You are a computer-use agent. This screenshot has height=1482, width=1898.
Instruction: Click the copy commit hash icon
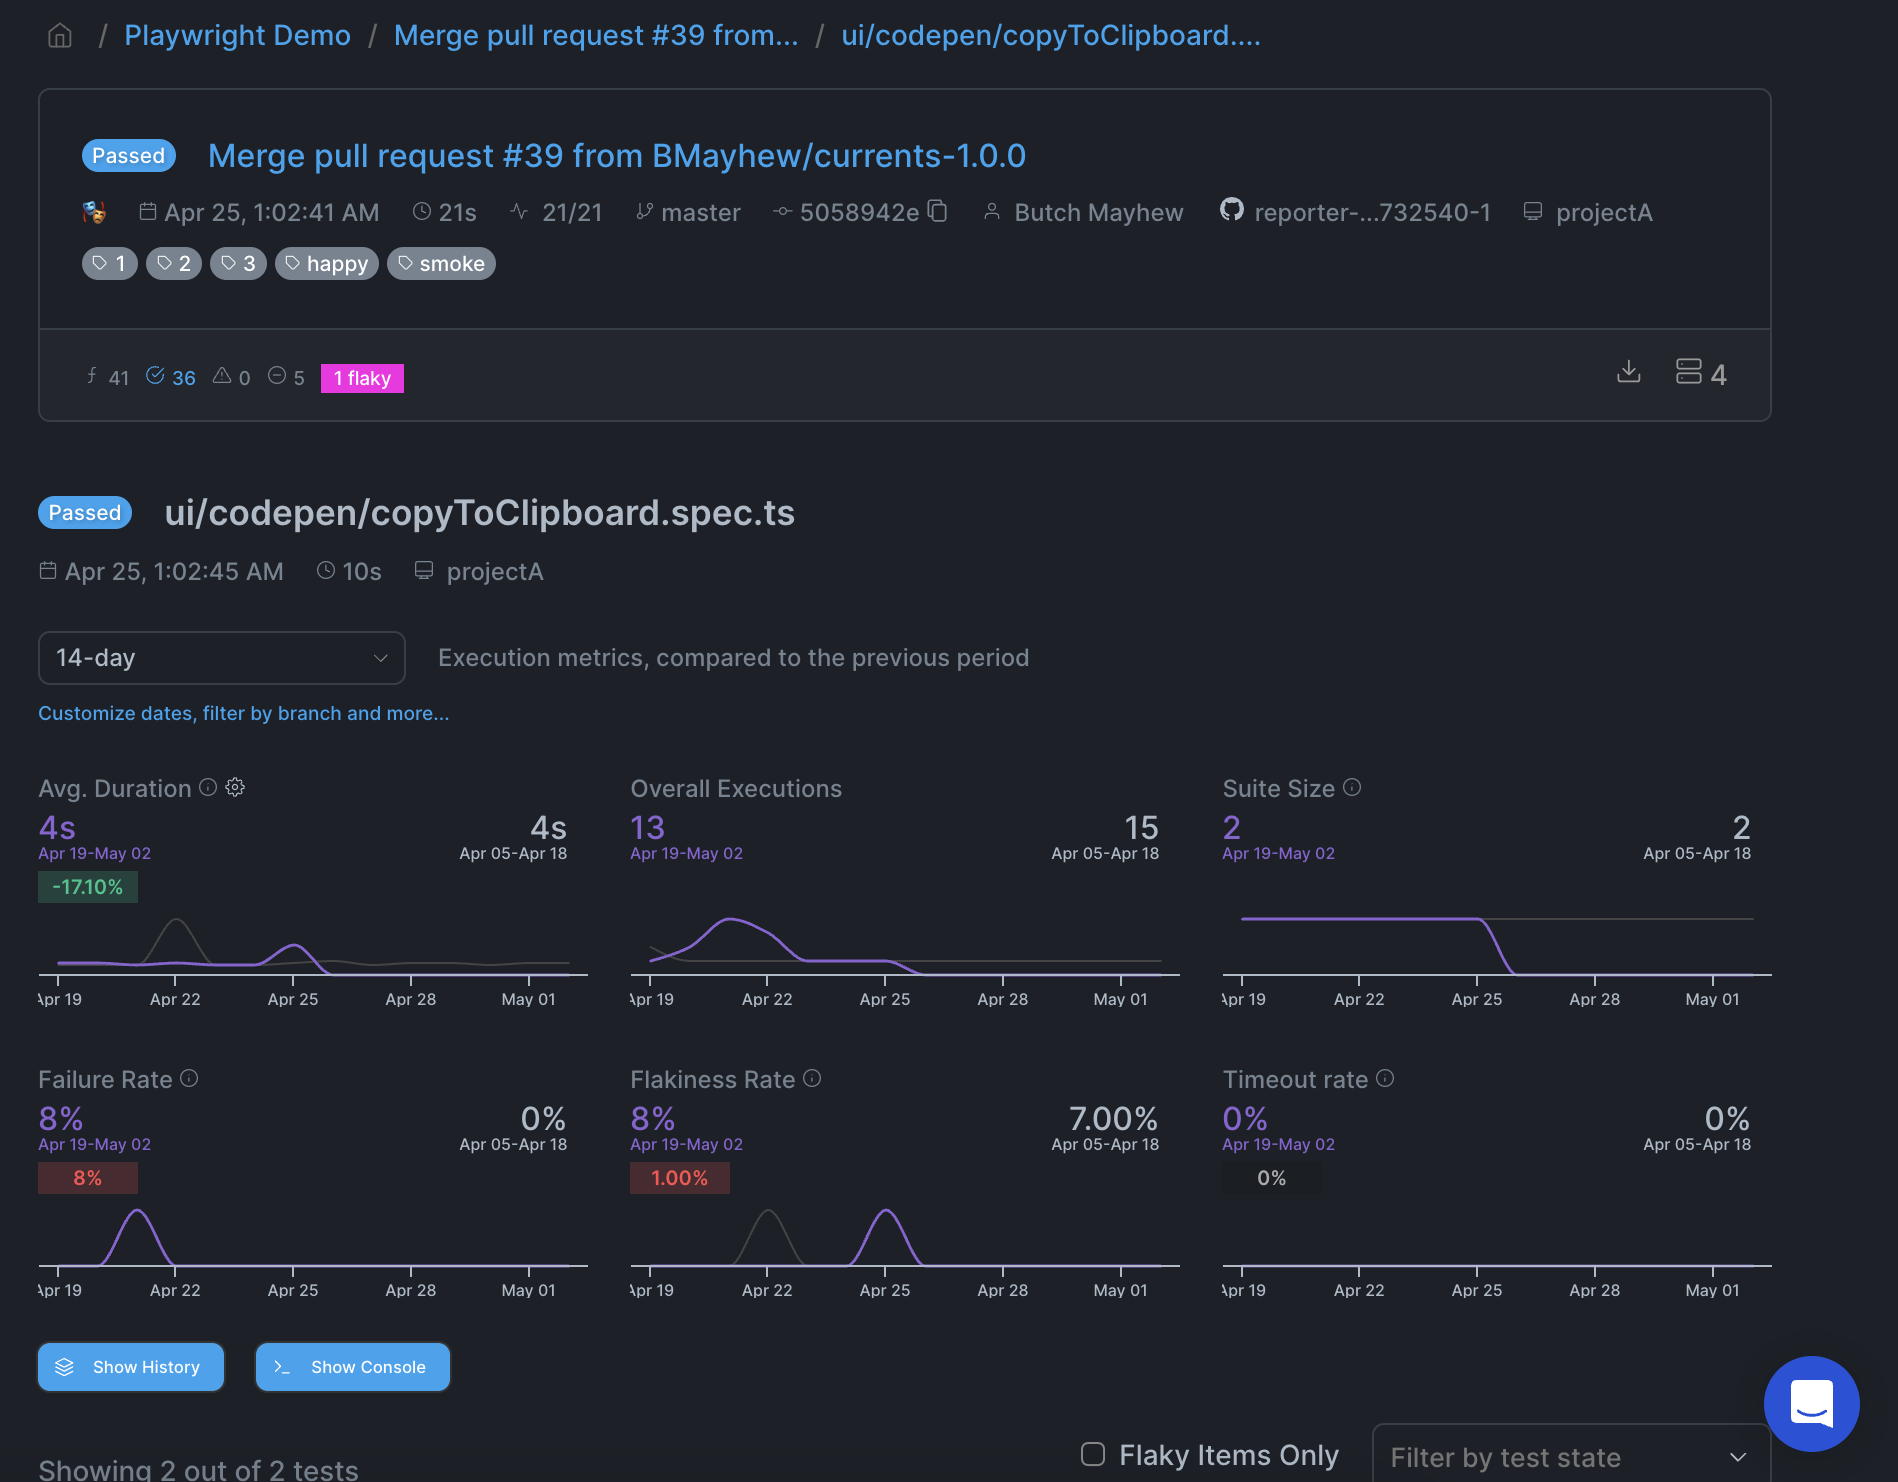(938, 212)
